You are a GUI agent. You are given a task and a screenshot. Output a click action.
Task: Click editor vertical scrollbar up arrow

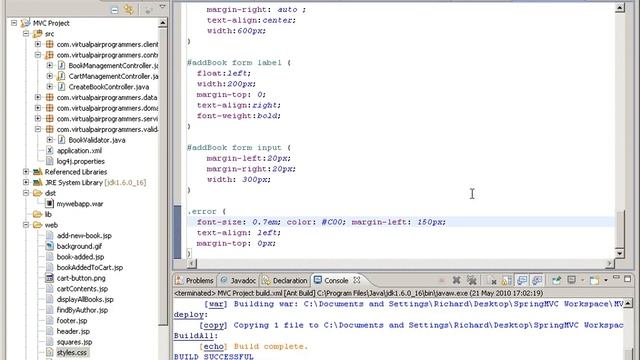pyautogui.click(x=620, y=8)
